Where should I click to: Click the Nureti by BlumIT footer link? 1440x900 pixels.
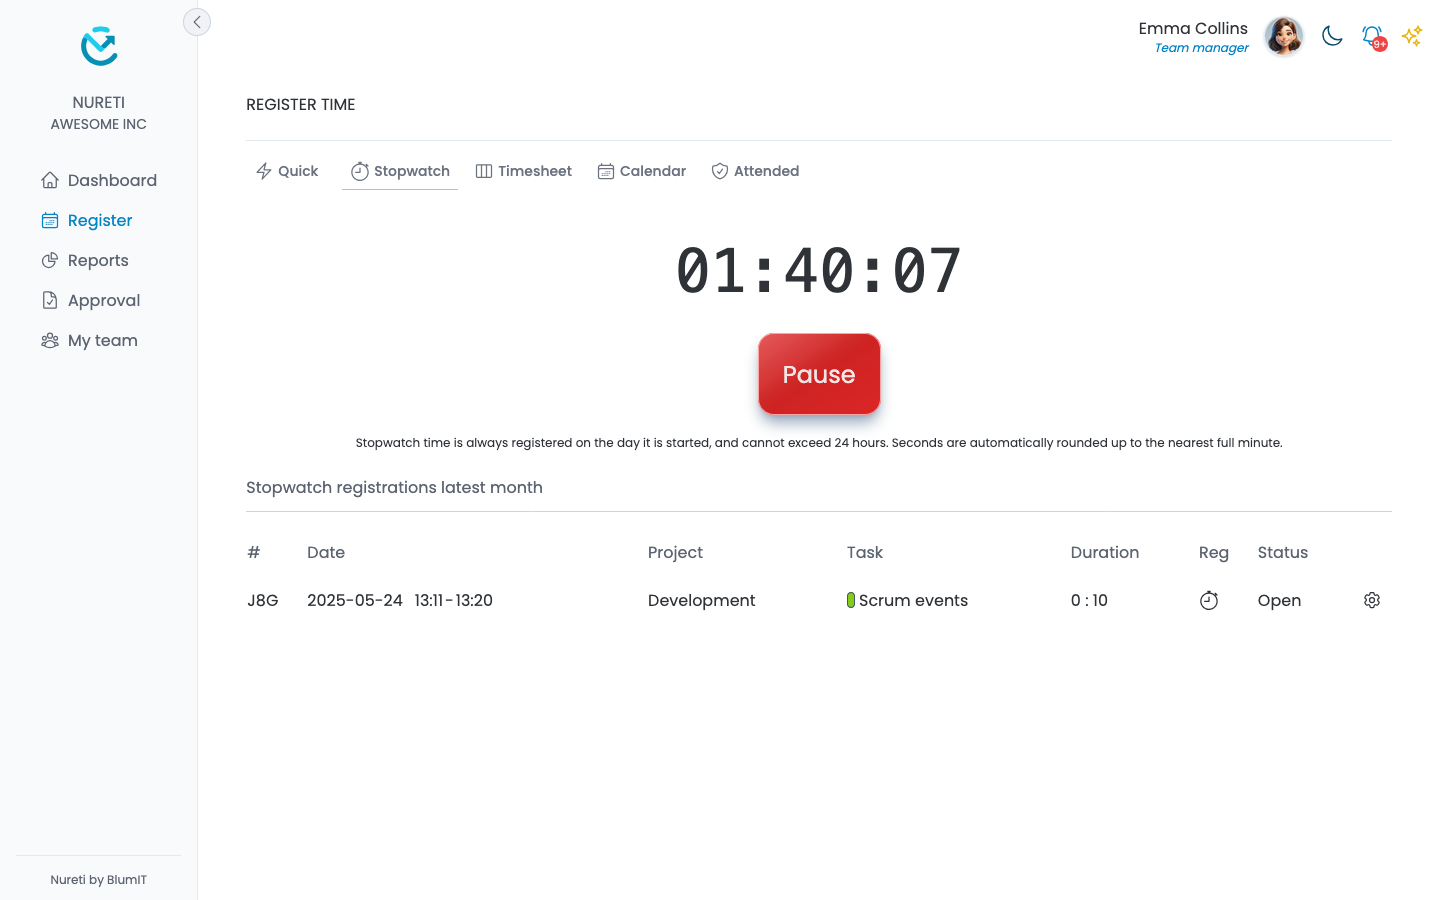pos(99,880)
